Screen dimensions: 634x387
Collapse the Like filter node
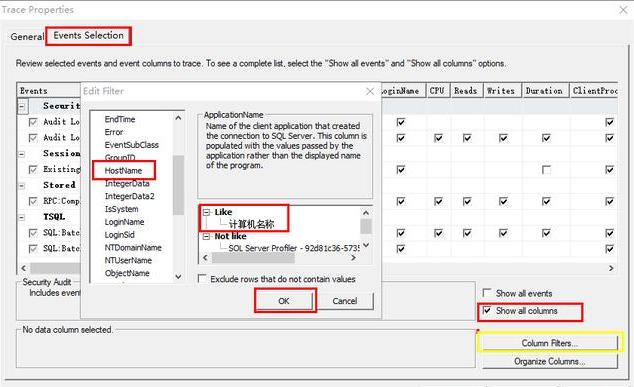tap(207, 212)
